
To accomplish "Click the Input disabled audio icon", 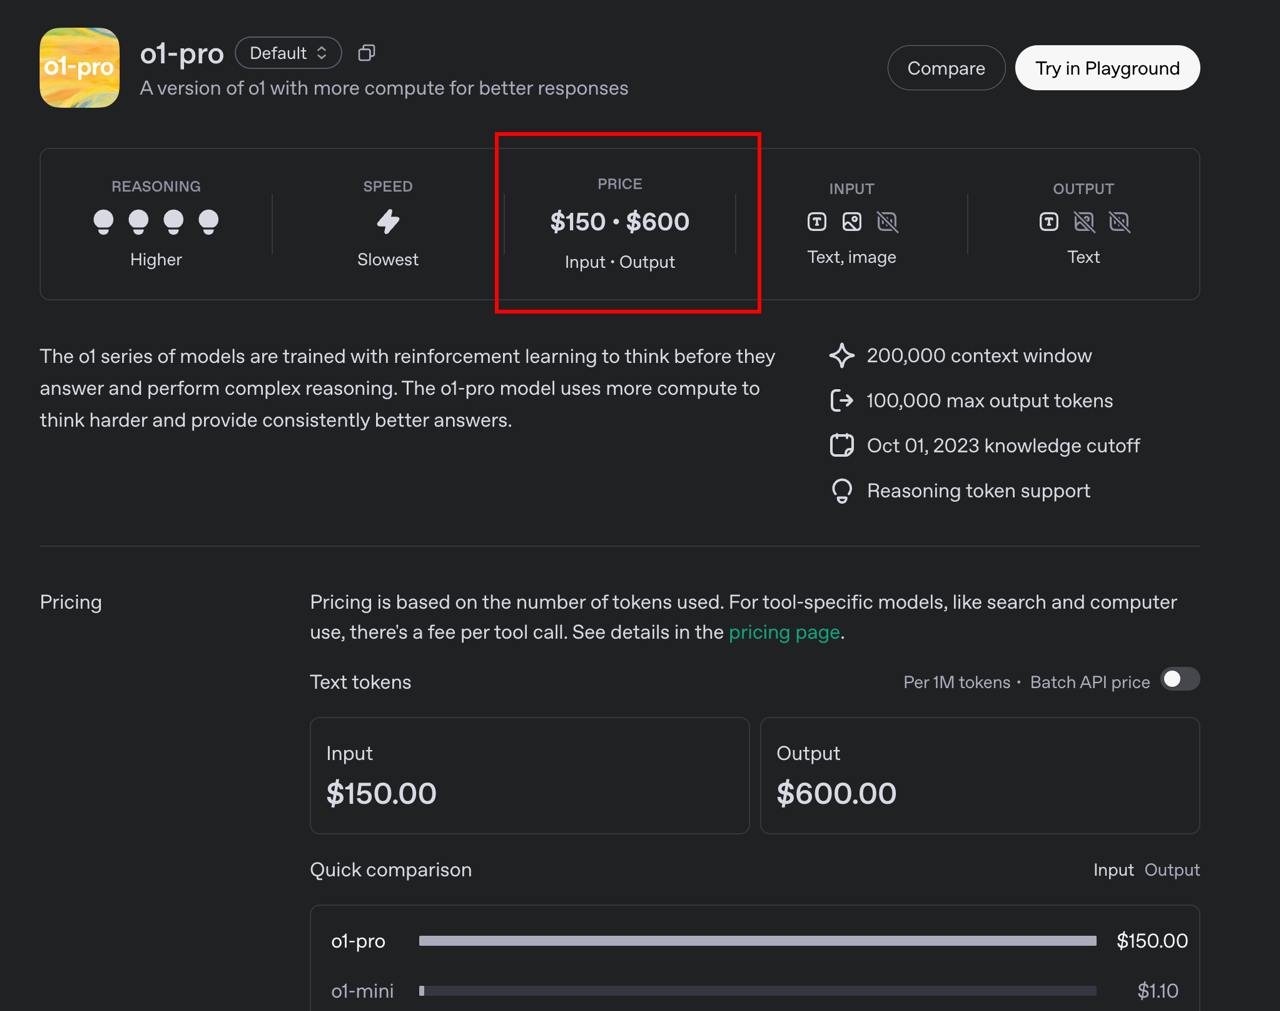I will pyautogui.click(x=887, y=222).
